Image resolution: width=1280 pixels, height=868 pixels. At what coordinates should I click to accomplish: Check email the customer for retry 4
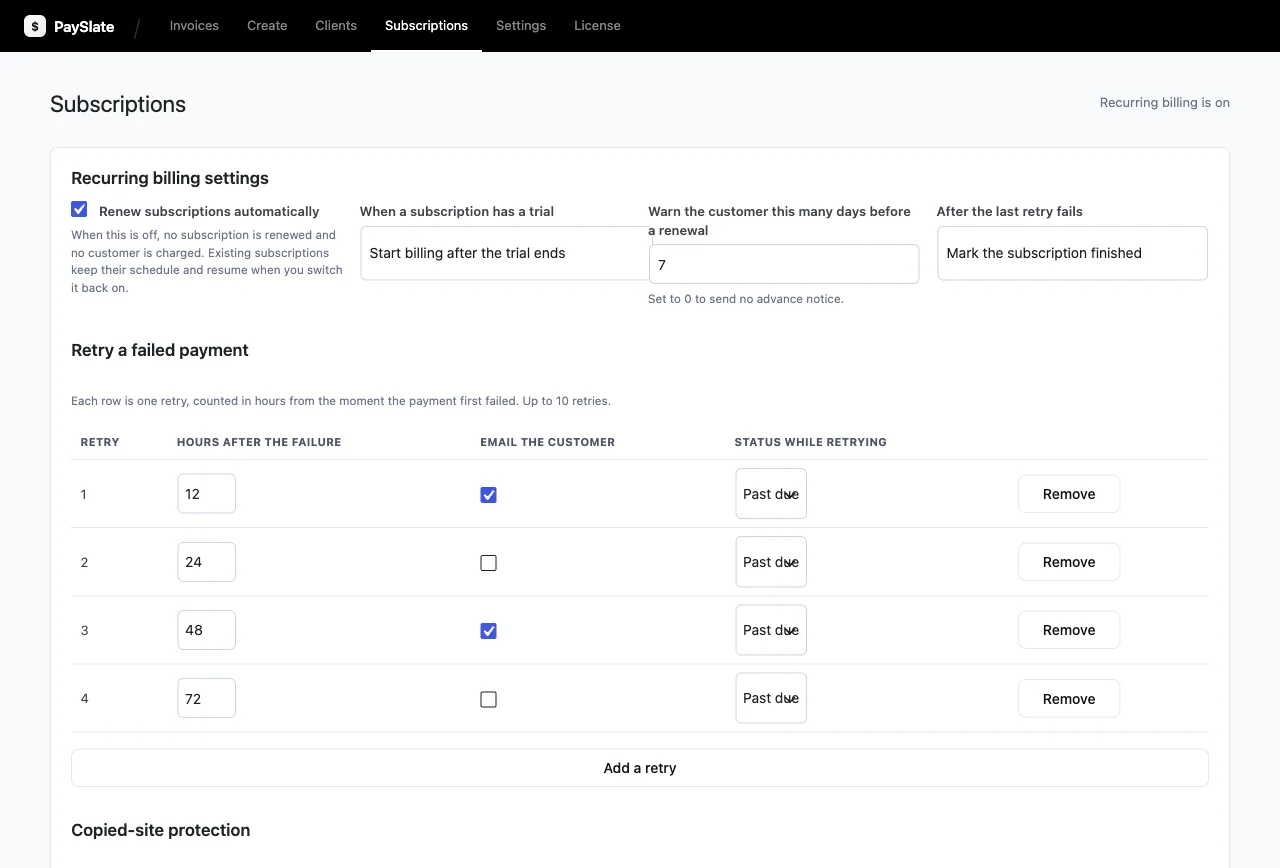tap(488, 699)
